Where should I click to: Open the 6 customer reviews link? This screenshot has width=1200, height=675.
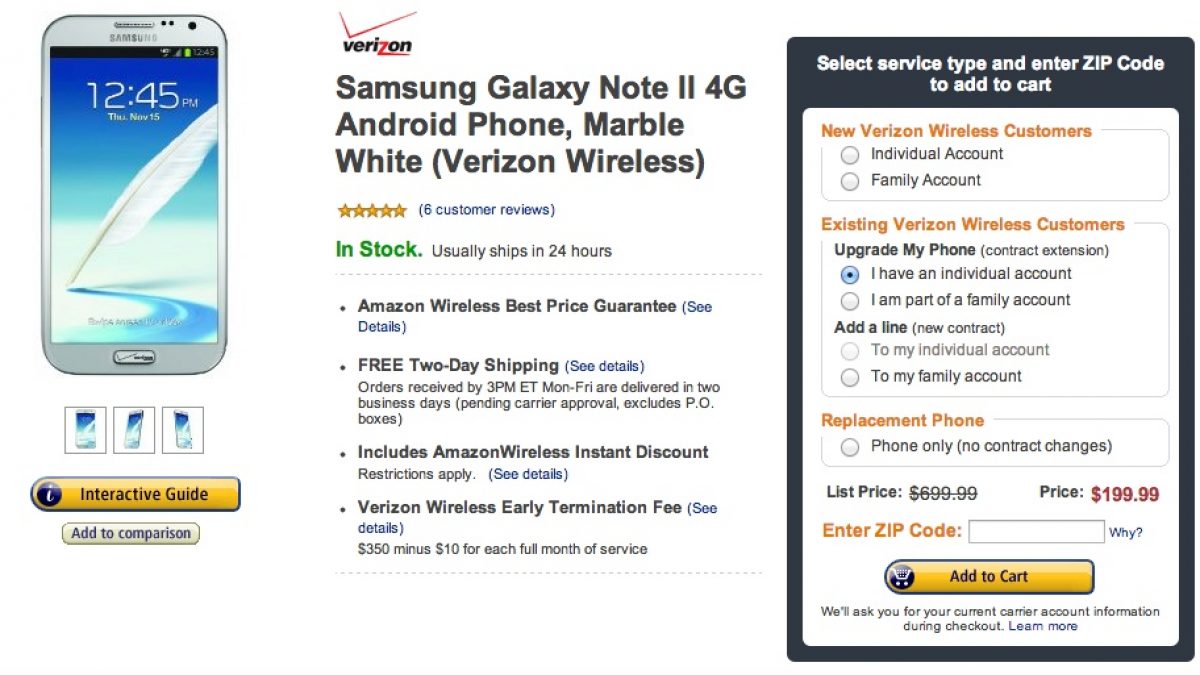[486, 210]
